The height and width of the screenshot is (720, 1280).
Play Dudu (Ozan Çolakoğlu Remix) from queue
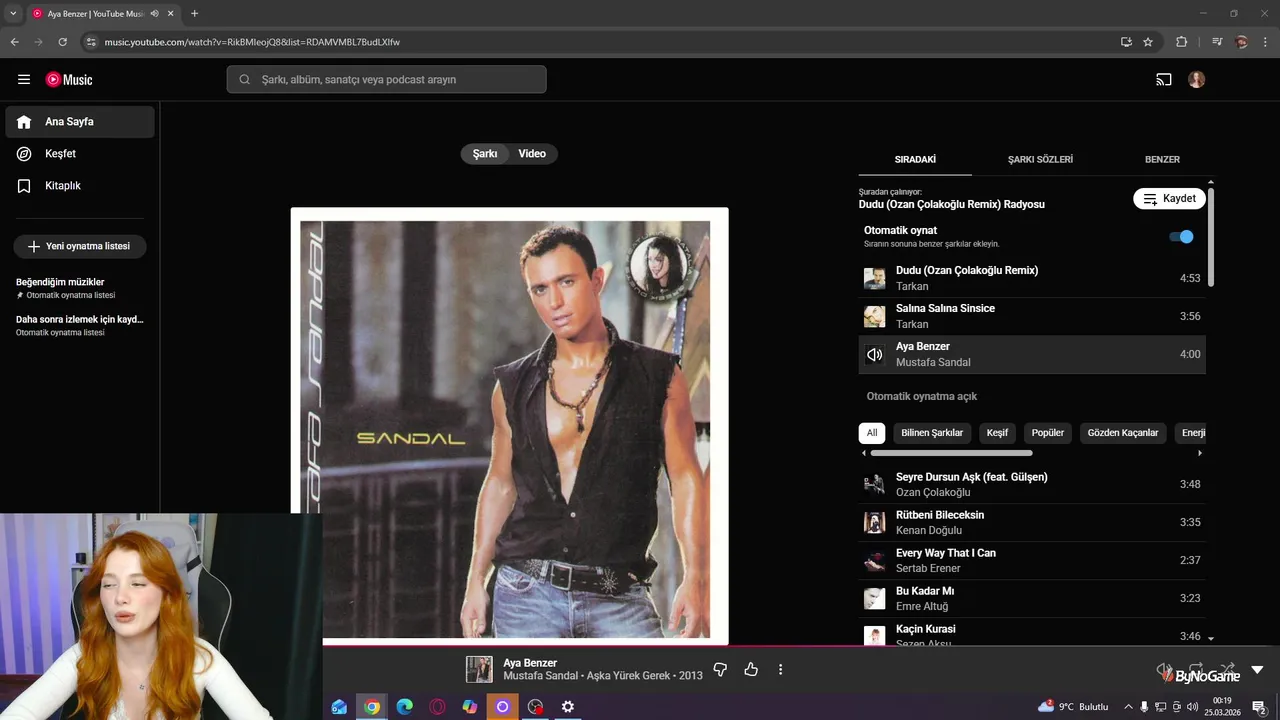pos(1032,278)
